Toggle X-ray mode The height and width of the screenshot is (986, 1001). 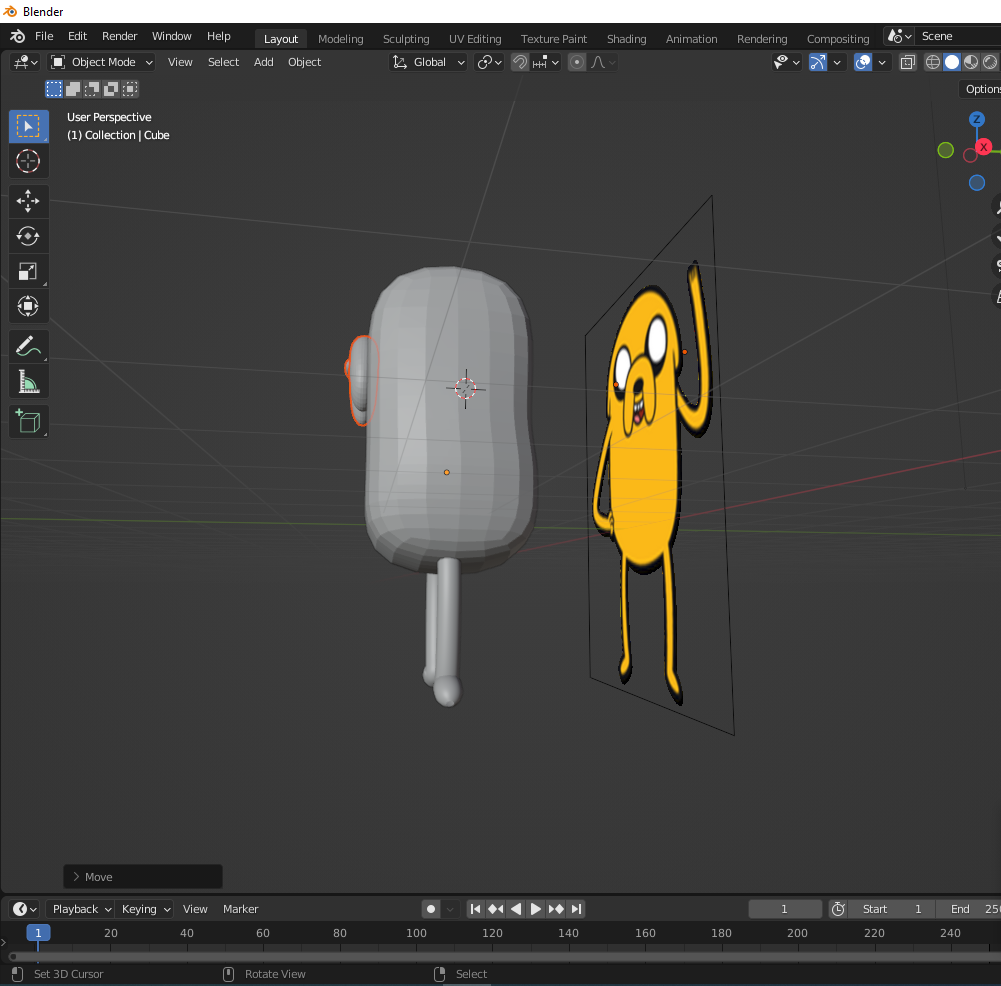pos(907,62)
